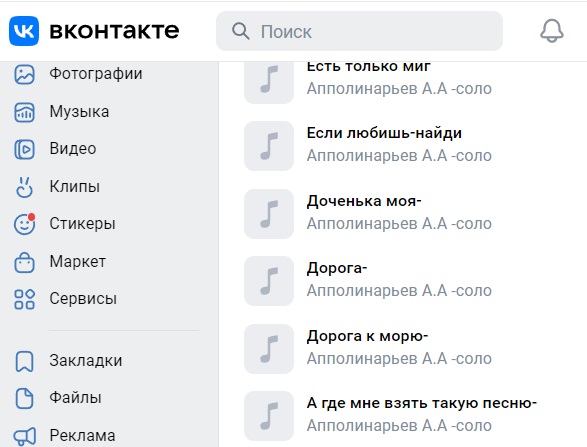Click the Маркет shopping bag icon

click(24, 262)
